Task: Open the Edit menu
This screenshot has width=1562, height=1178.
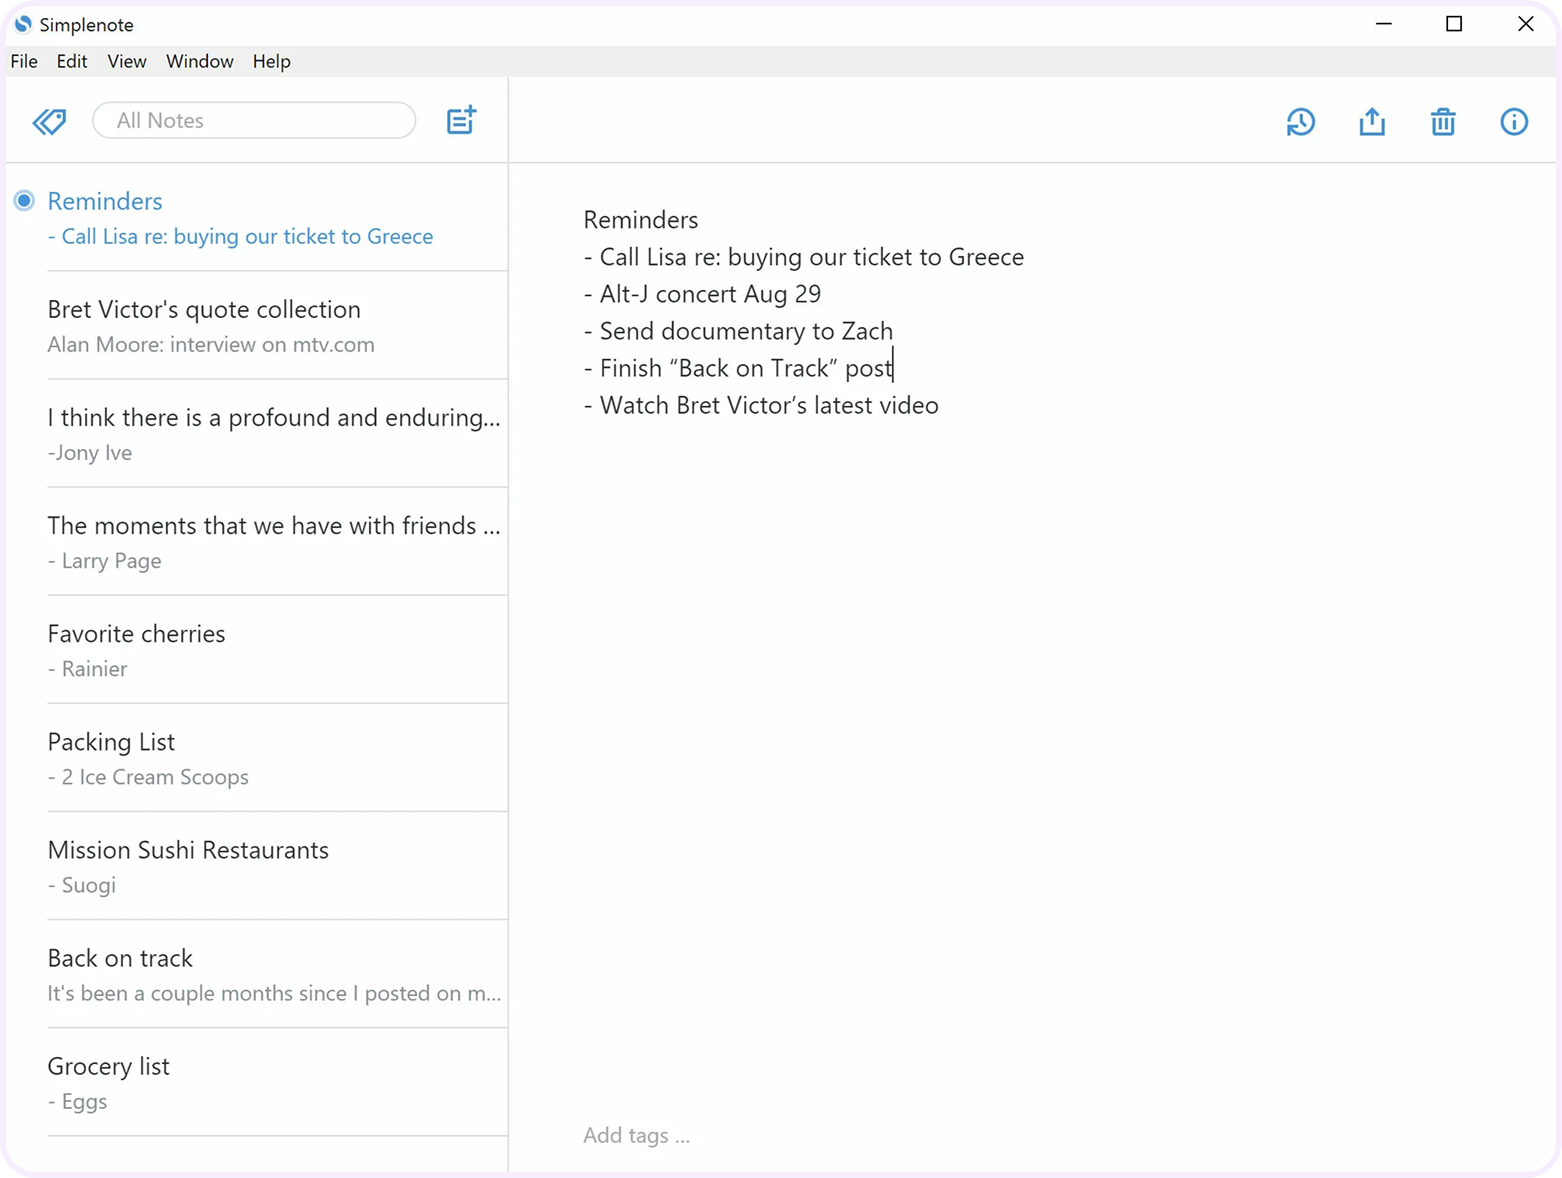Action: coord(72,61)
